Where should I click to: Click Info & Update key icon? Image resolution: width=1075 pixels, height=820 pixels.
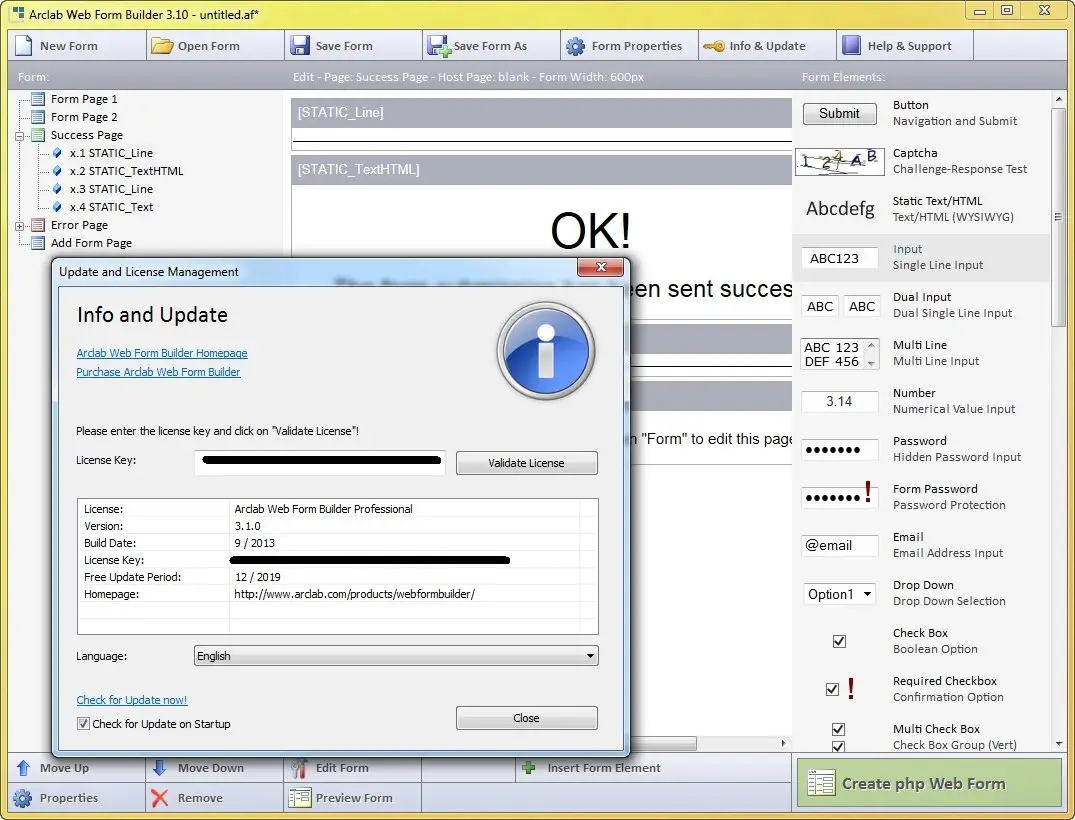click(714, 46)
